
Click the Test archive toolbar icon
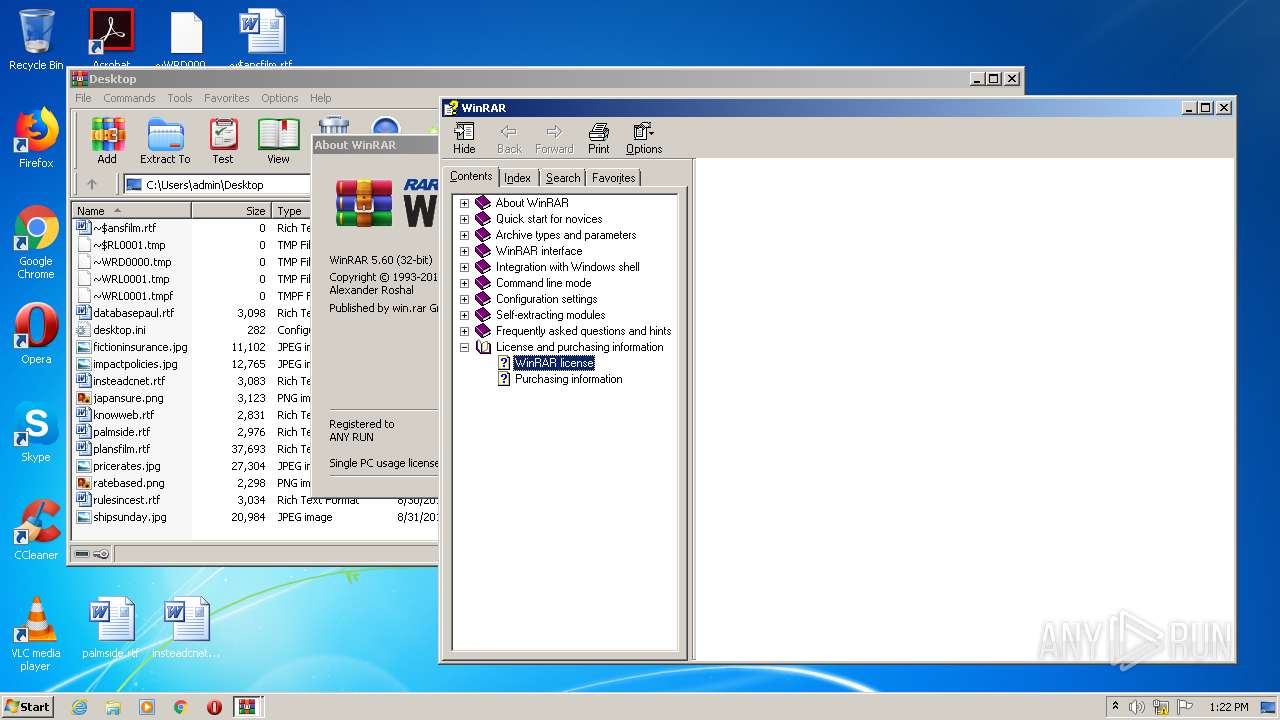pos(223,141)
